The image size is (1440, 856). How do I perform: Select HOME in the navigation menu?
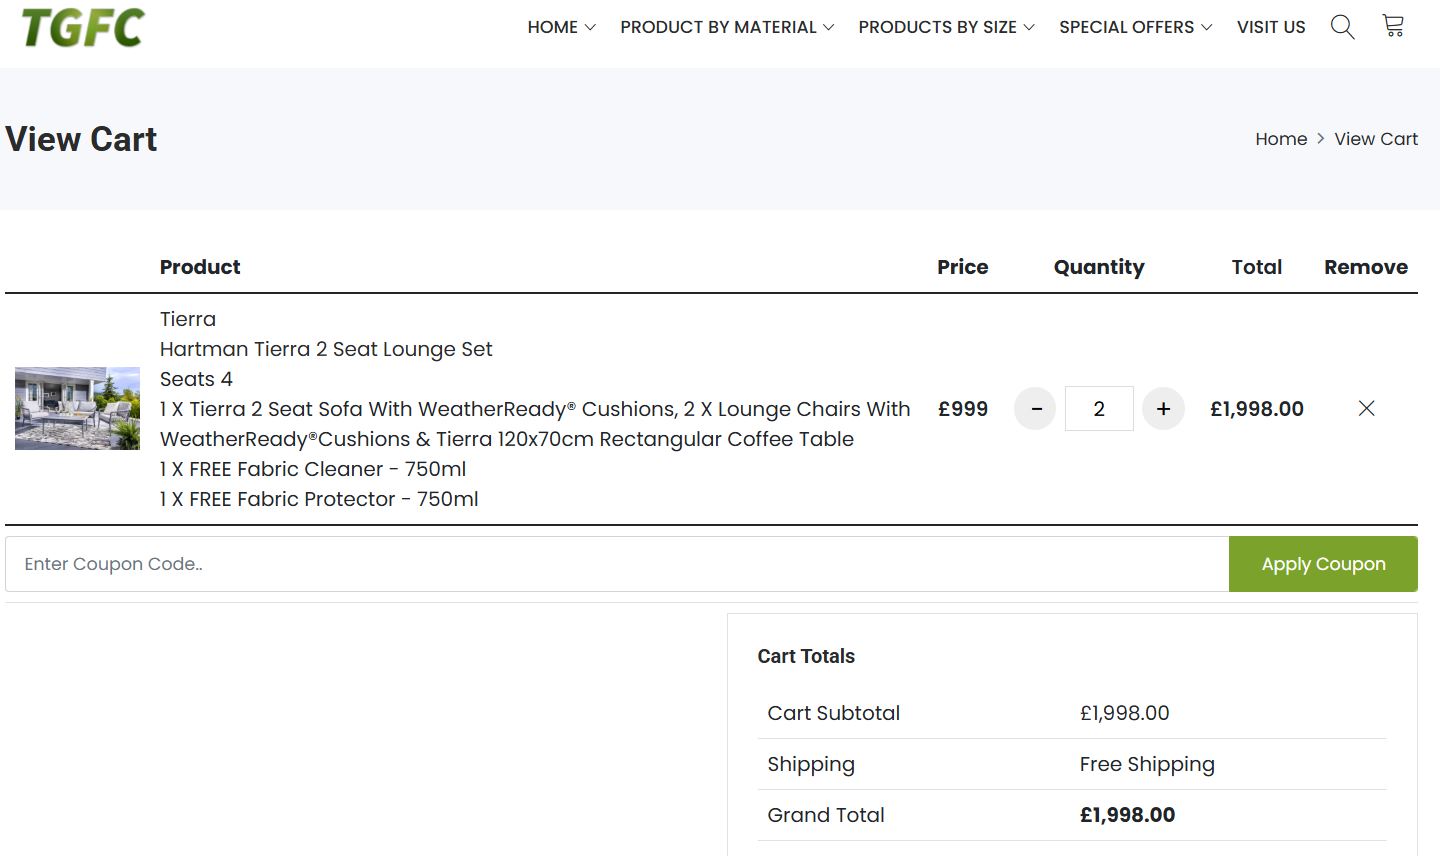click(552, 27)
